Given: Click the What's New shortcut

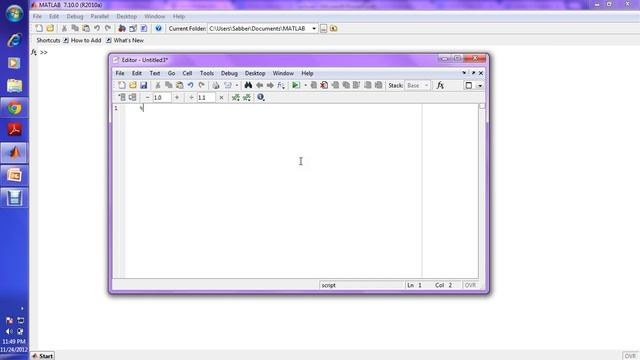Looking at the screenshot, I should [124, 40].
